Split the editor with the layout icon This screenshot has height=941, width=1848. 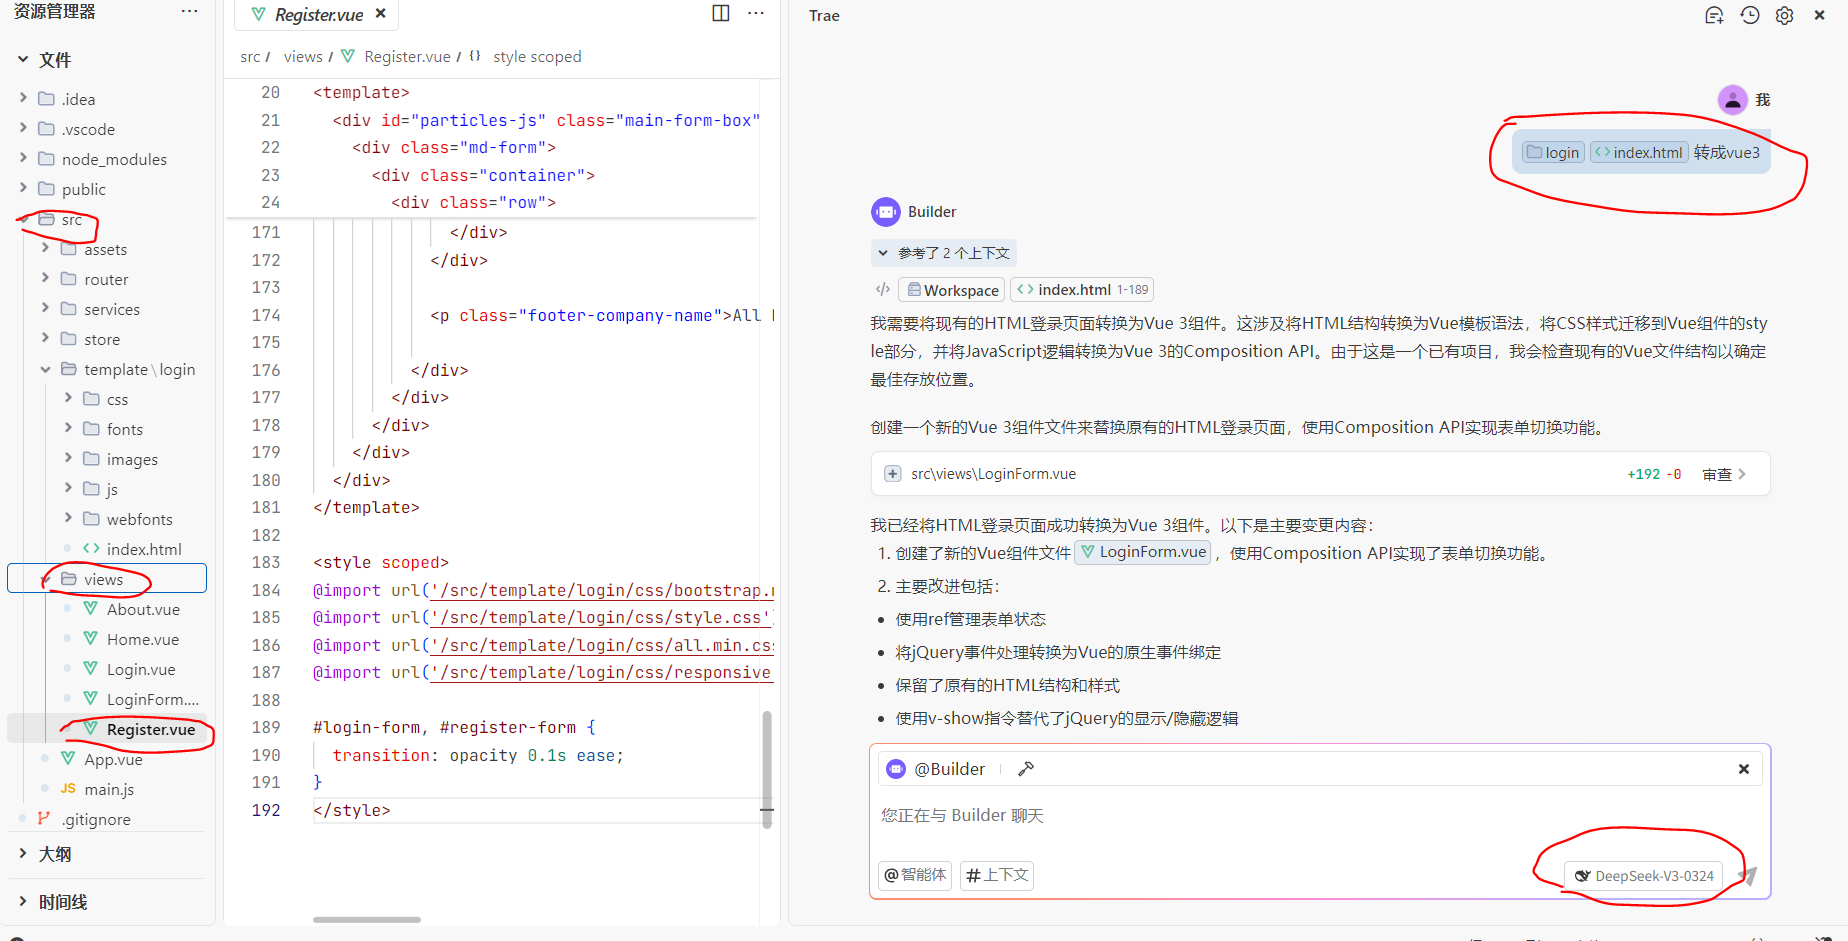point(720,13)
